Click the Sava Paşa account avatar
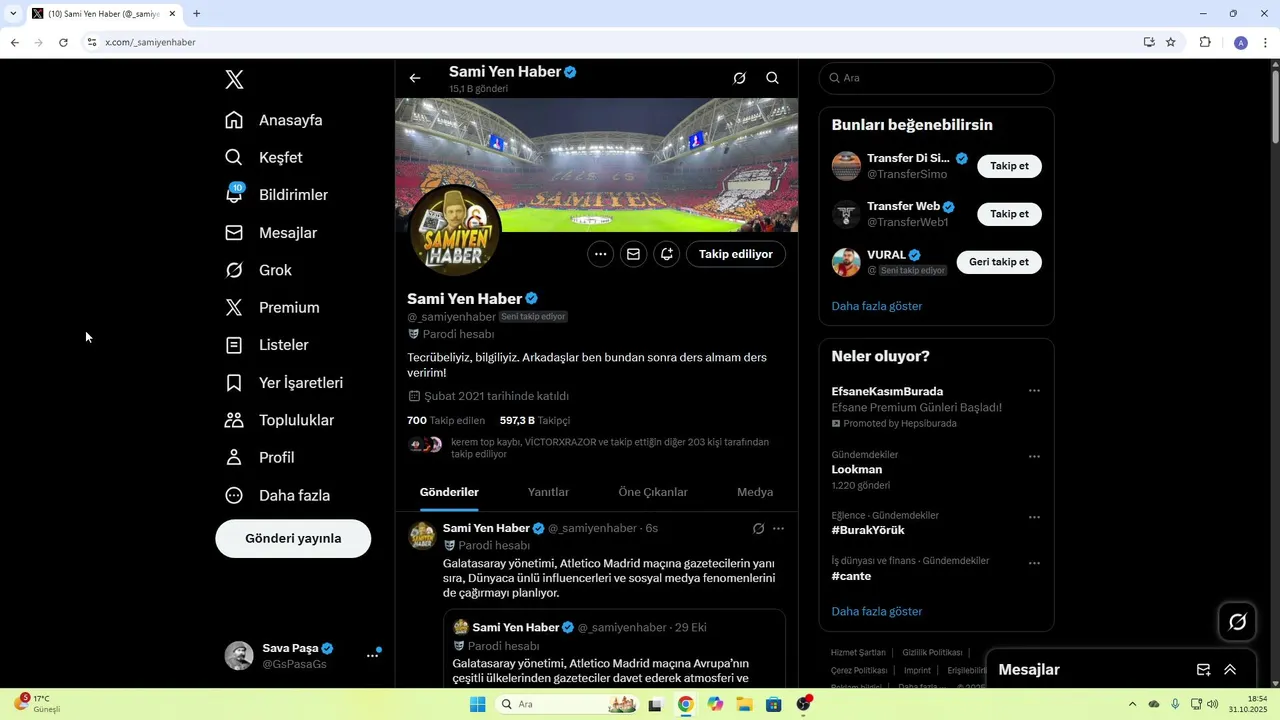Image resolution: width=1280 pixels, height=720 pixels. 239,656
